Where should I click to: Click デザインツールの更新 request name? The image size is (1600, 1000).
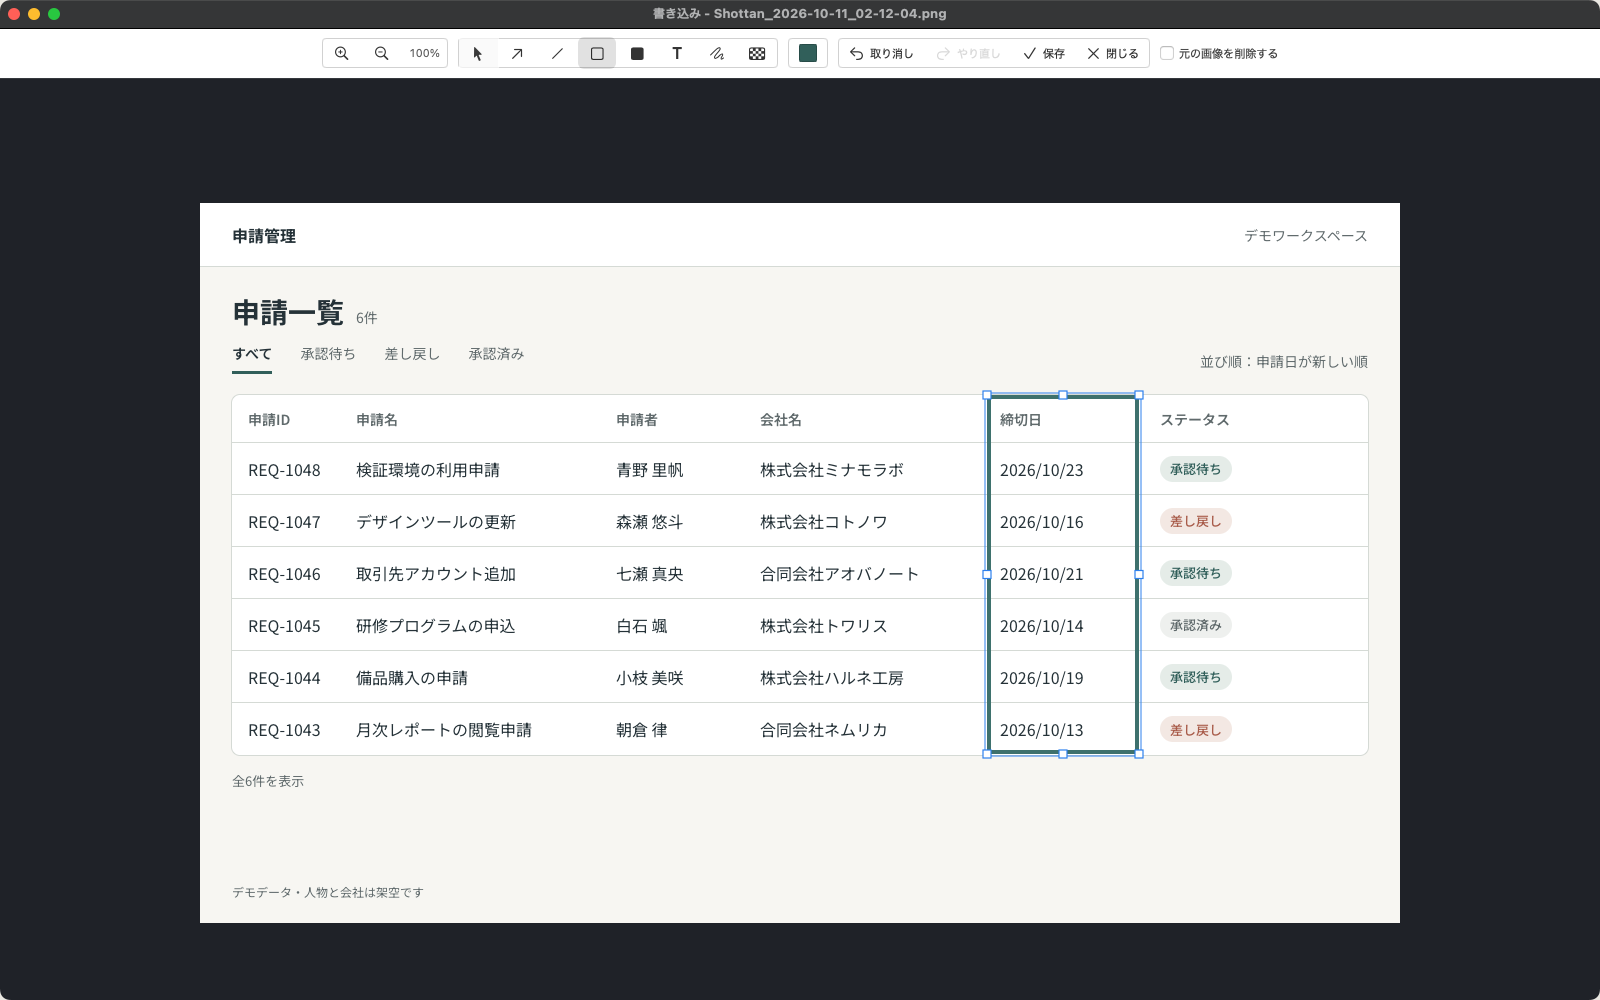coord(436,522)
